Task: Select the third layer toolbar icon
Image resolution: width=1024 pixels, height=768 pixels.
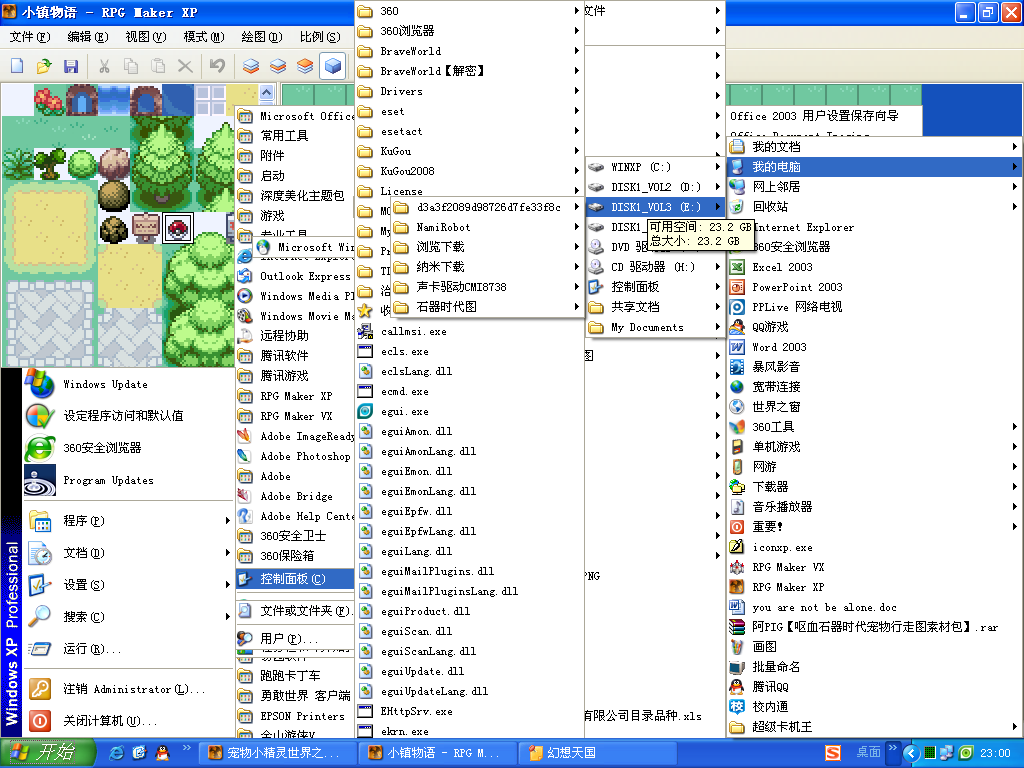Action: coord(305,66)
